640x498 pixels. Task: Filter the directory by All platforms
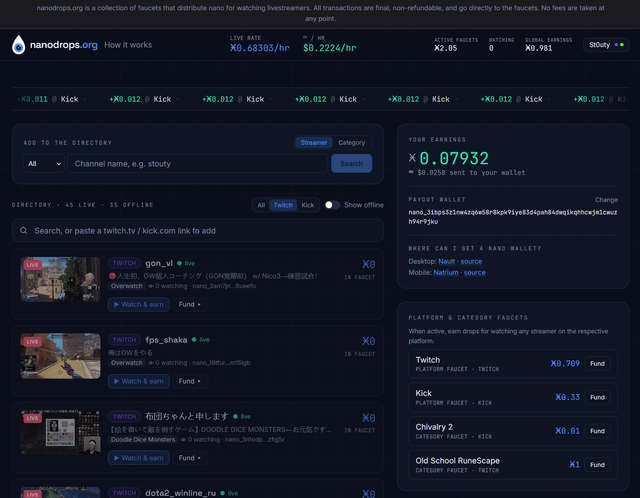261,205
